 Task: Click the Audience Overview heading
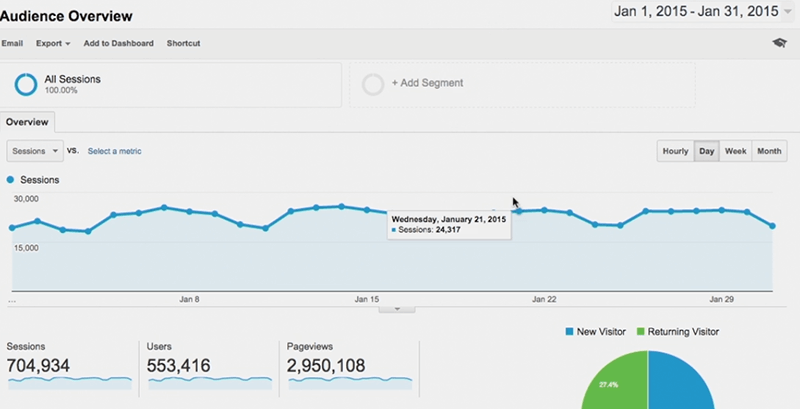pos(66,16)
